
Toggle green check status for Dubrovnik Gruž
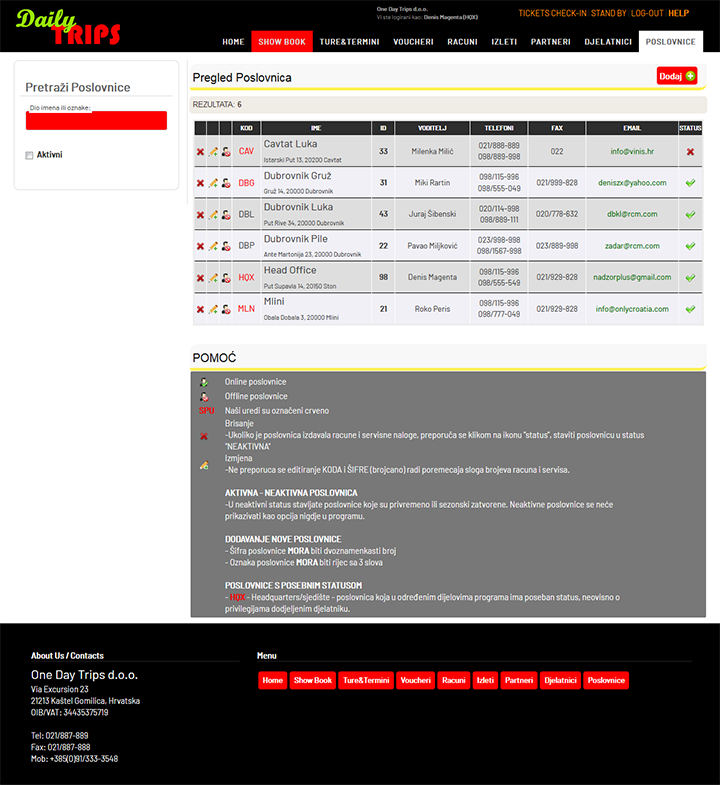[690, 183]
